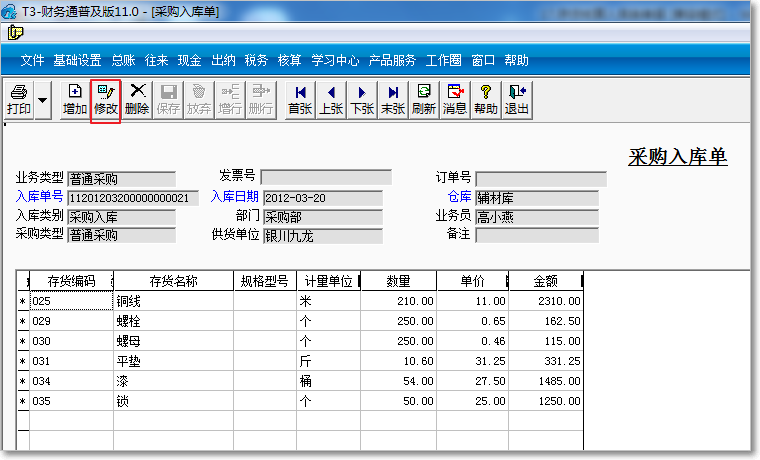
Task: Open the 核算 menu
Action: pyautogui.click(x=289, y=61)
